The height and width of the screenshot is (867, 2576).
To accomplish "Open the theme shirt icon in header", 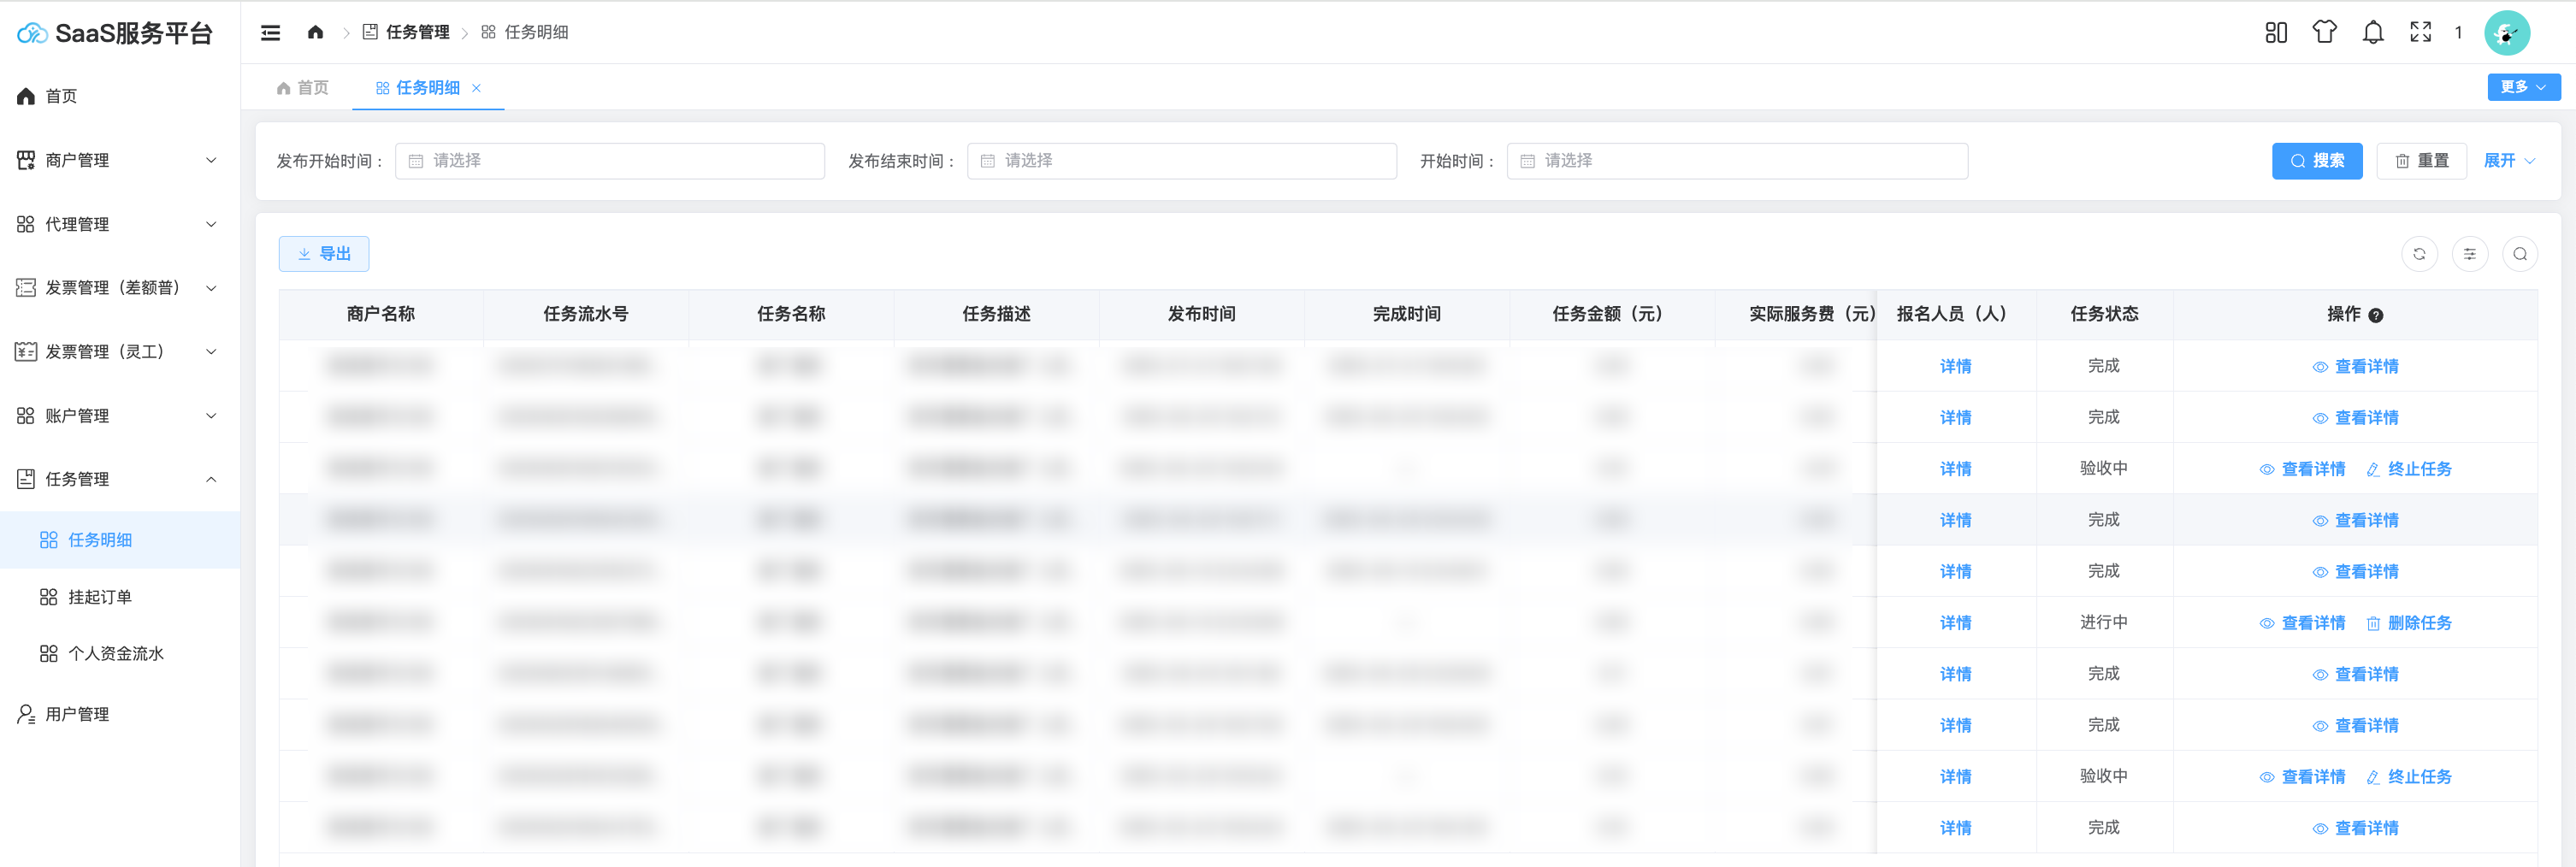I will click(2324, 33).
